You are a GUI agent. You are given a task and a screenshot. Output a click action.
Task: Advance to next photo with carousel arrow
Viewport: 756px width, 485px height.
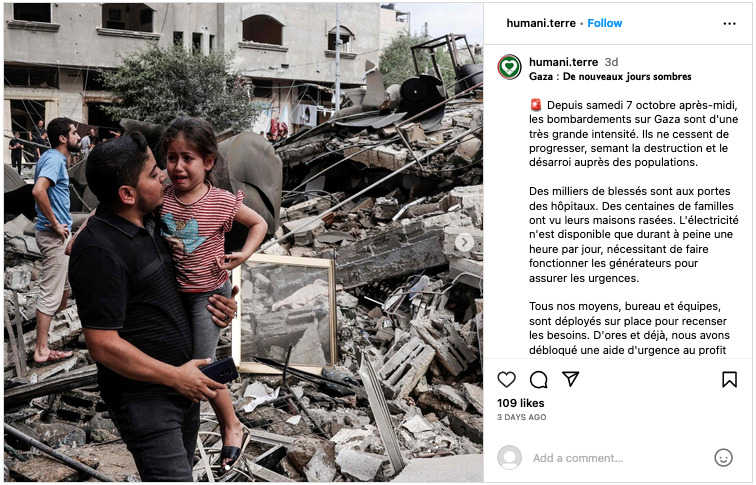[464, 242]
